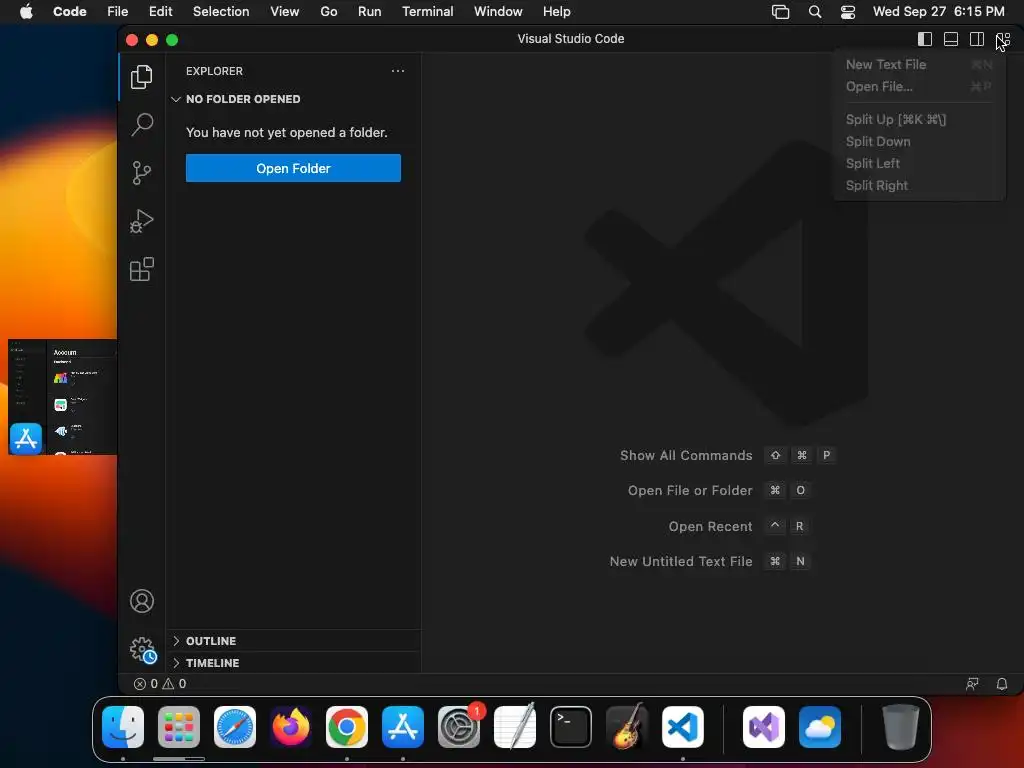Select Split Right in popup menu
Image resolution: width=1024 pixels, height=768 pixels.
[x=919, y=185]
